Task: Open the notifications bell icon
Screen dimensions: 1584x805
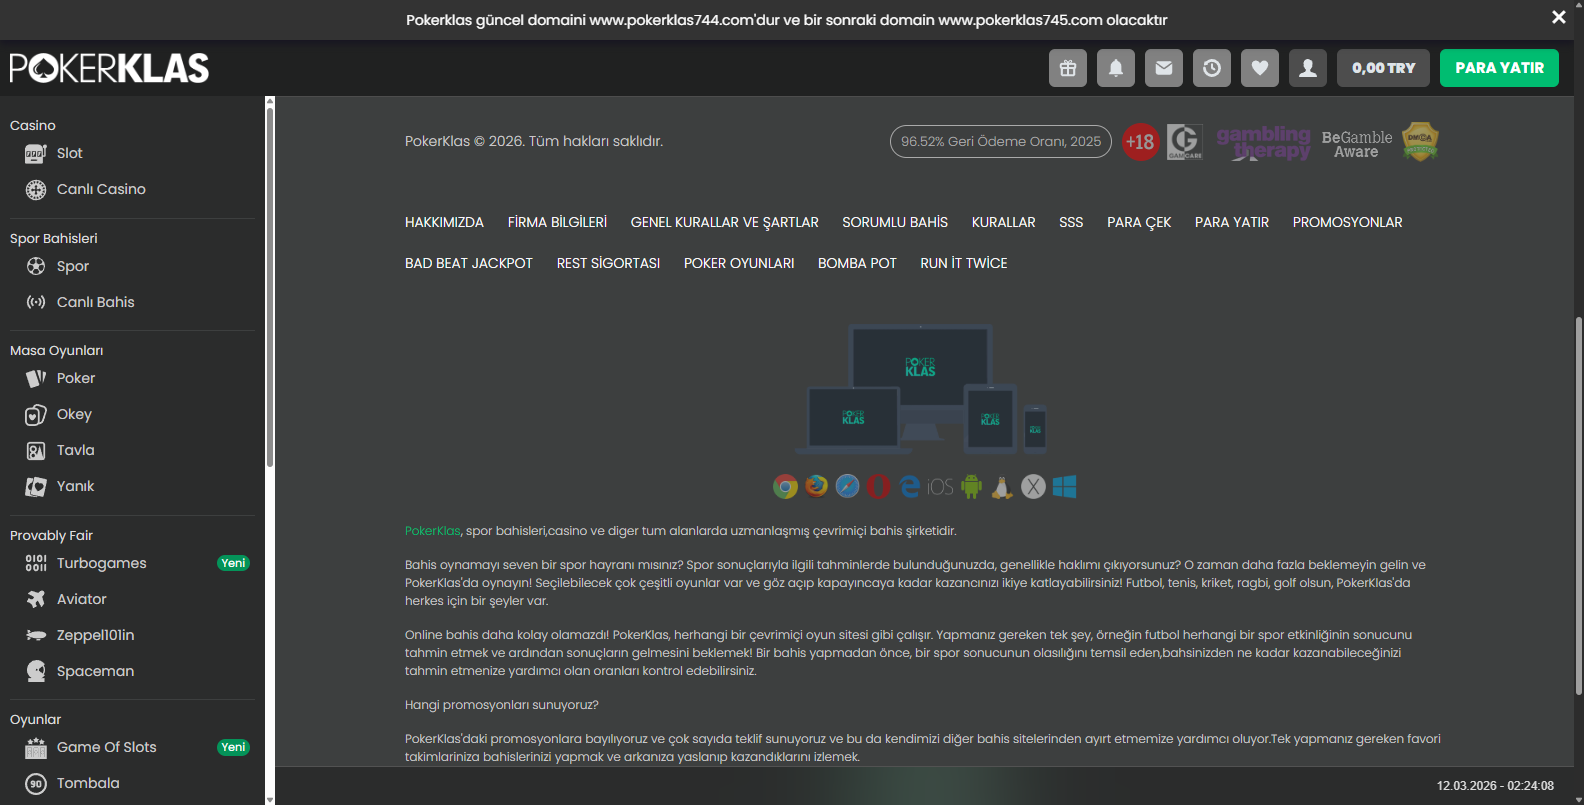Action: [1116, 68]
